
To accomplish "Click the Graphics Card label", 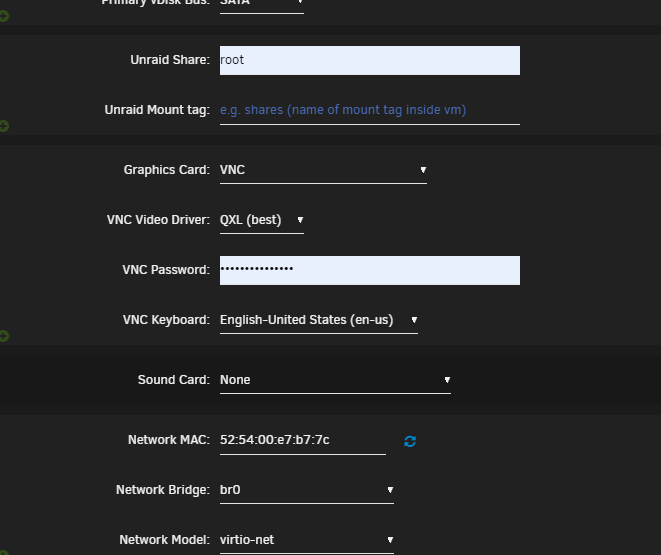I will 167,170.
